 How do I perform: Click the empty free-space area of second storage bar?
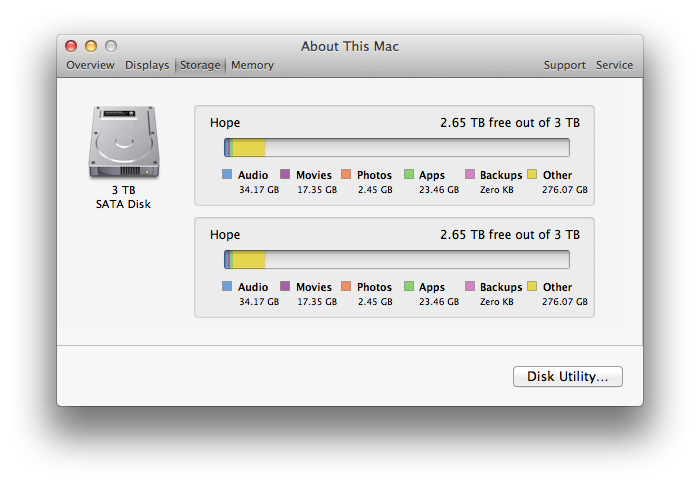pos(417,259)
